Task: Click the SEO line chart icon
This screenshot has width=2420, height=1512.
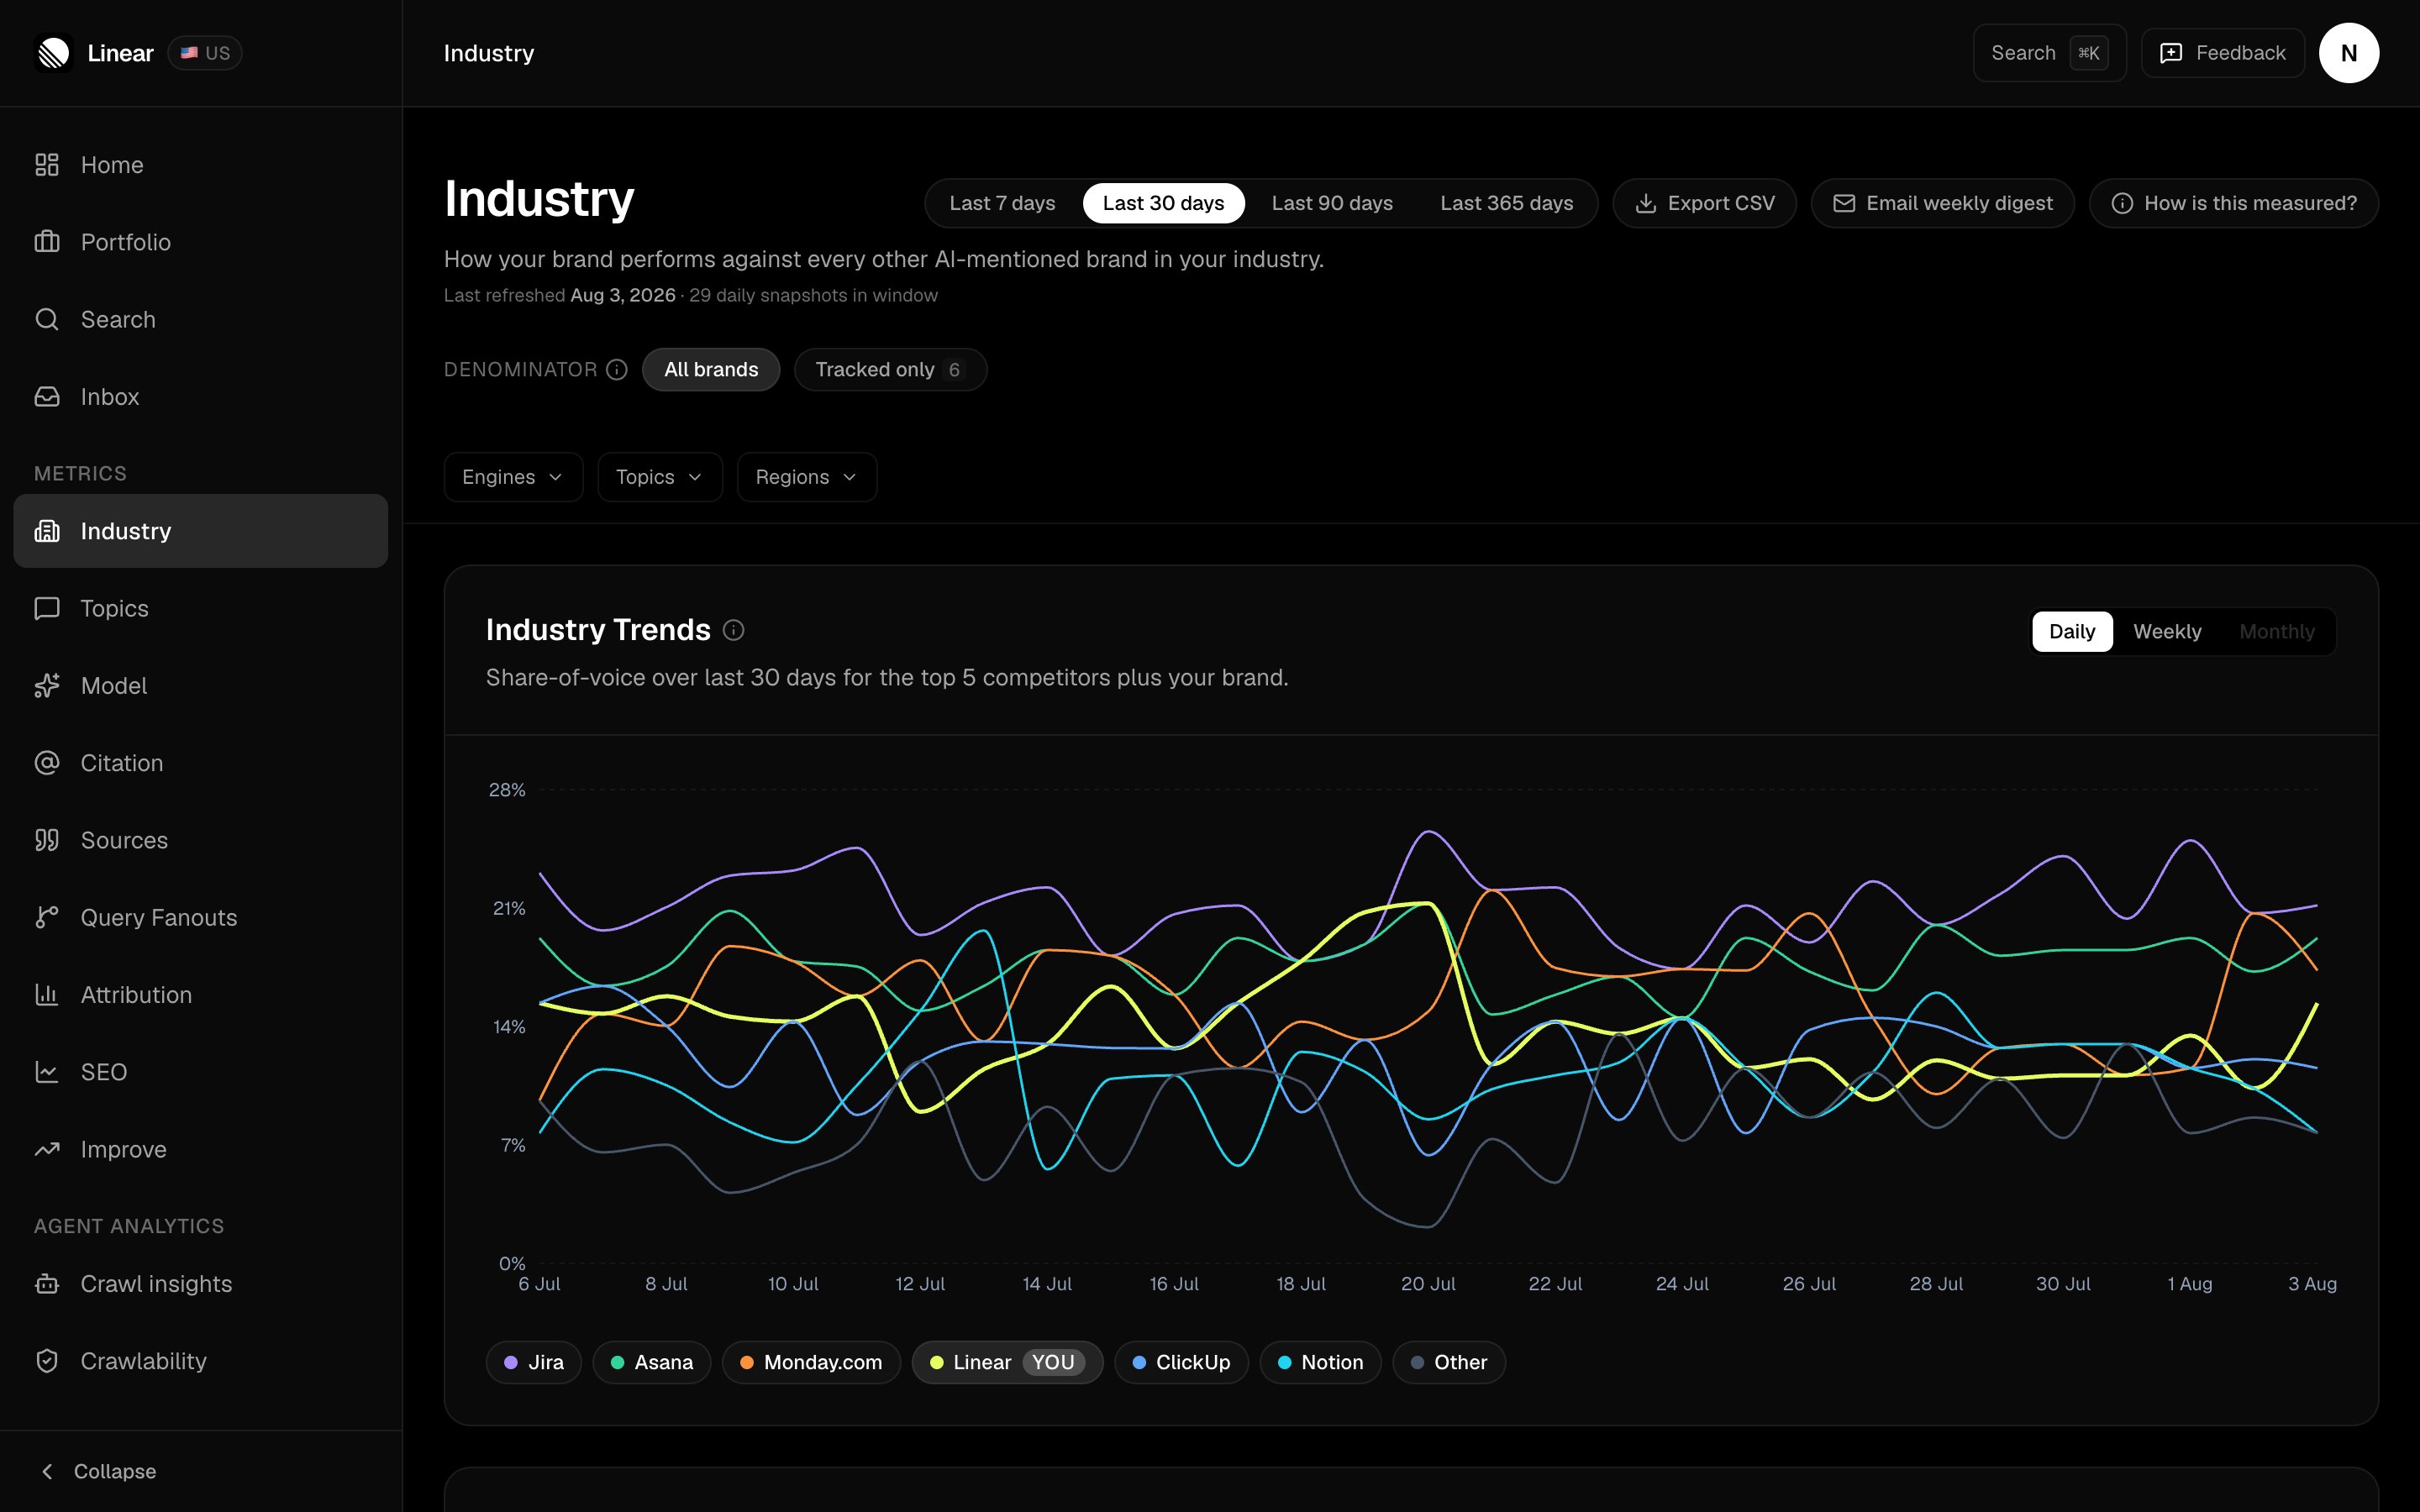Action: [x=47, y=1072]
